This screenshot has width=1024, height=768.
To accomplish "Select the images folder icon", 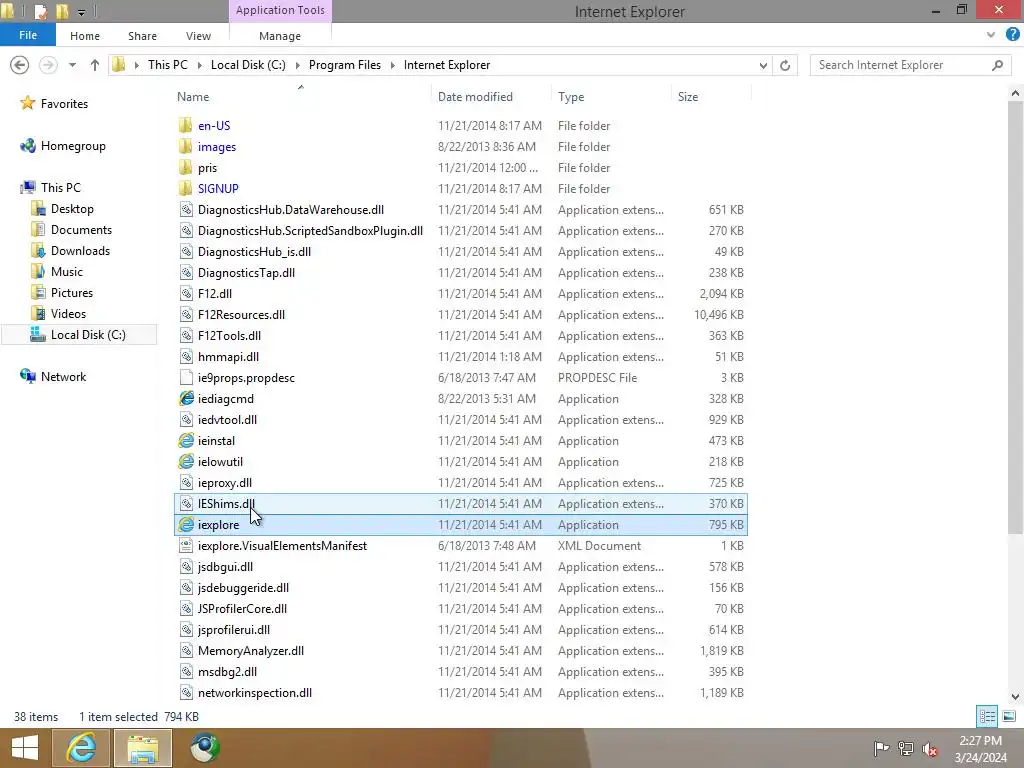I will click(185, 146).
